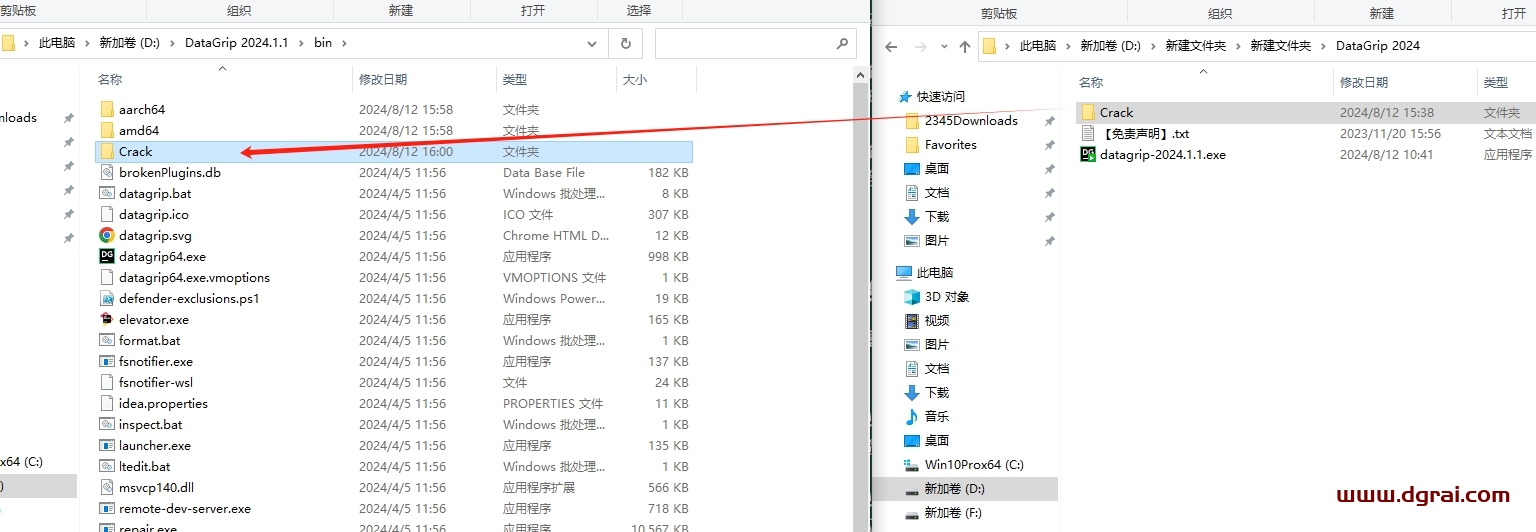Select the datagrip64.exe.vmoptions file icon
Image resolution: width=1536 pixels, height=532 pixels.
(x=107, y=277)
